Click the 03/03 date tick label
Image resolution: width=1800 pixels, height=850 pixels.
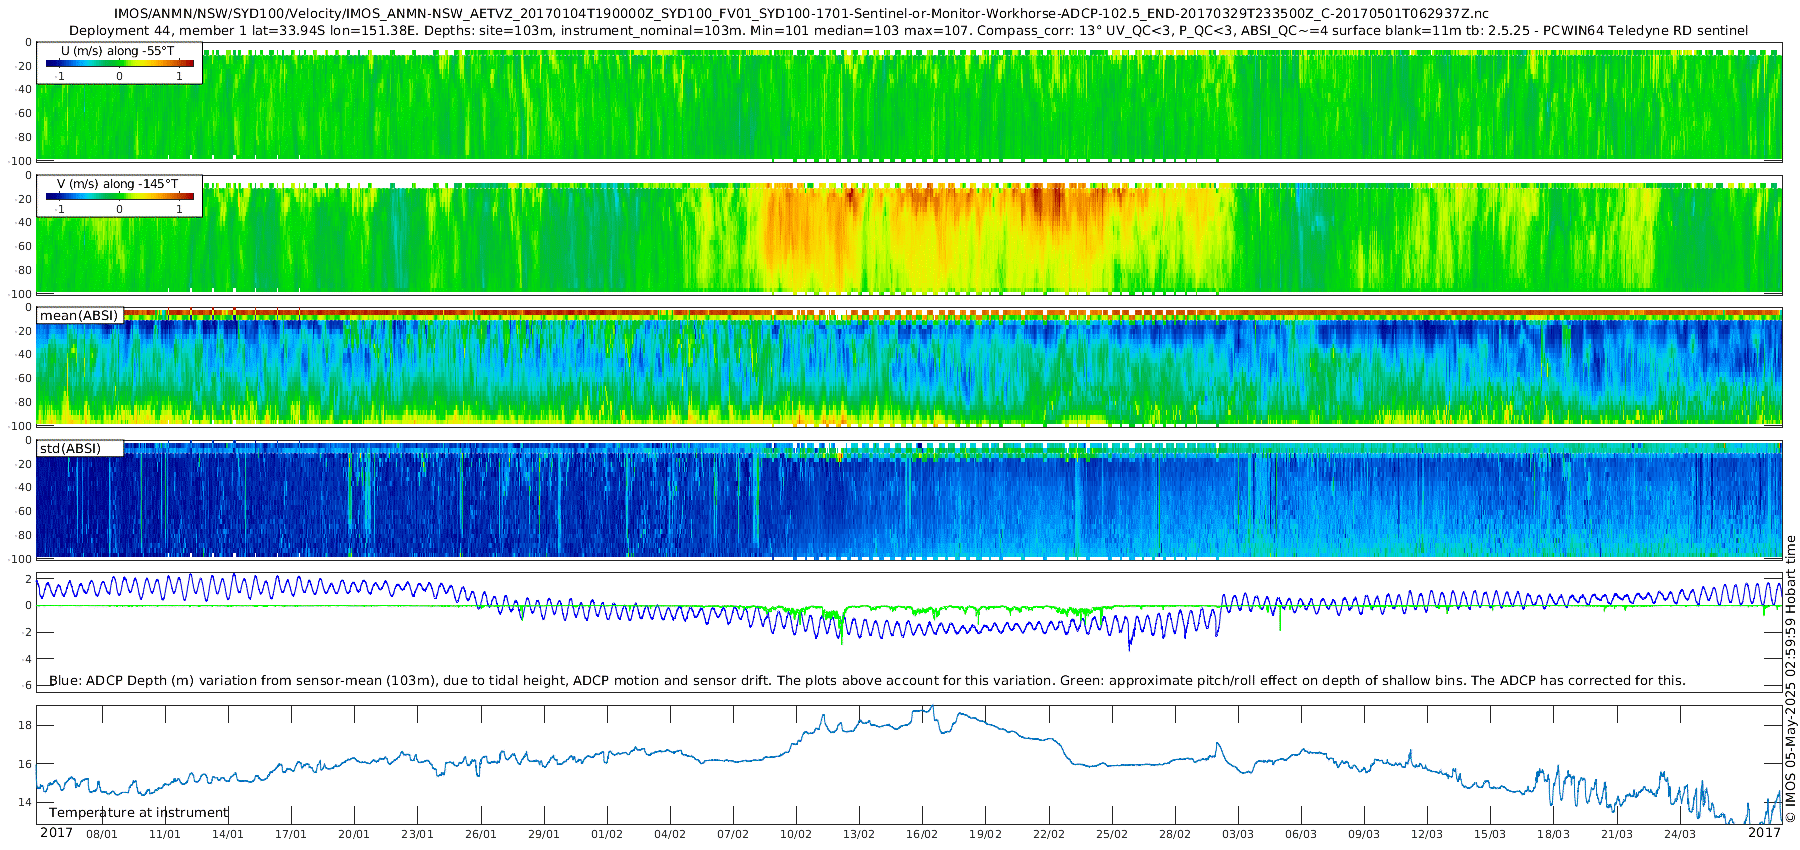1237,834
